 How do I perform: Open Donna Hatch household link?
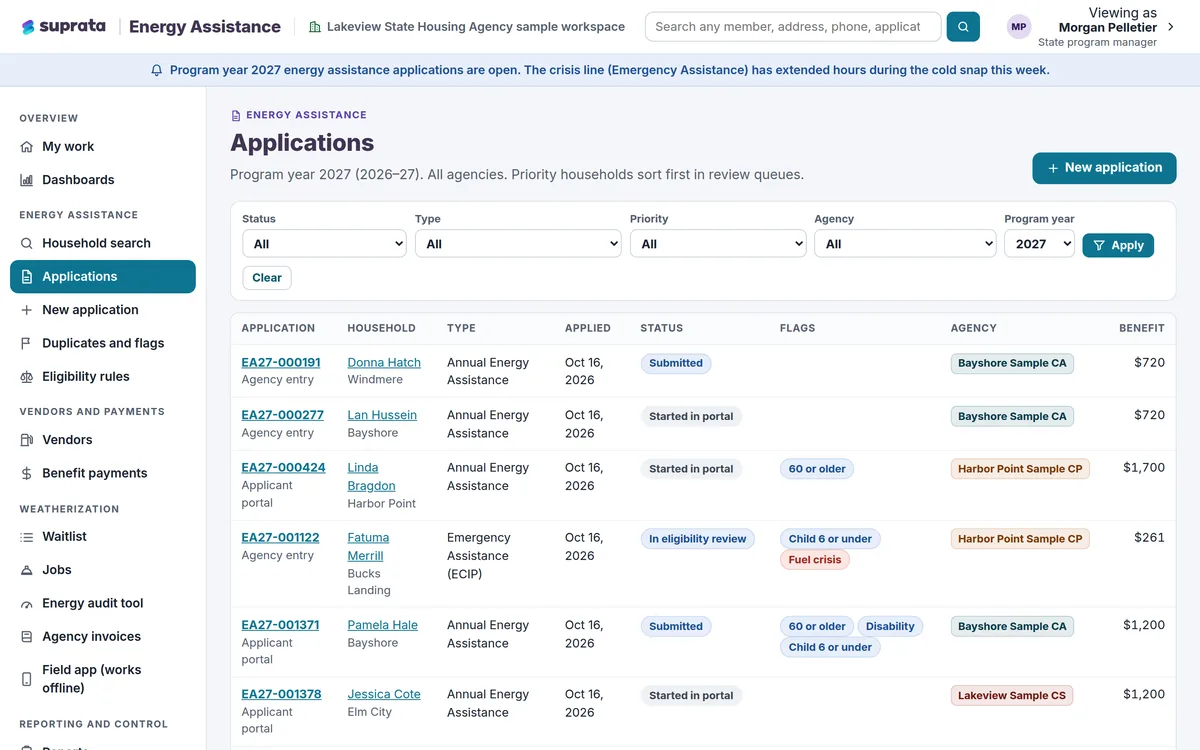pyautogui.click(x=384, y=363)
